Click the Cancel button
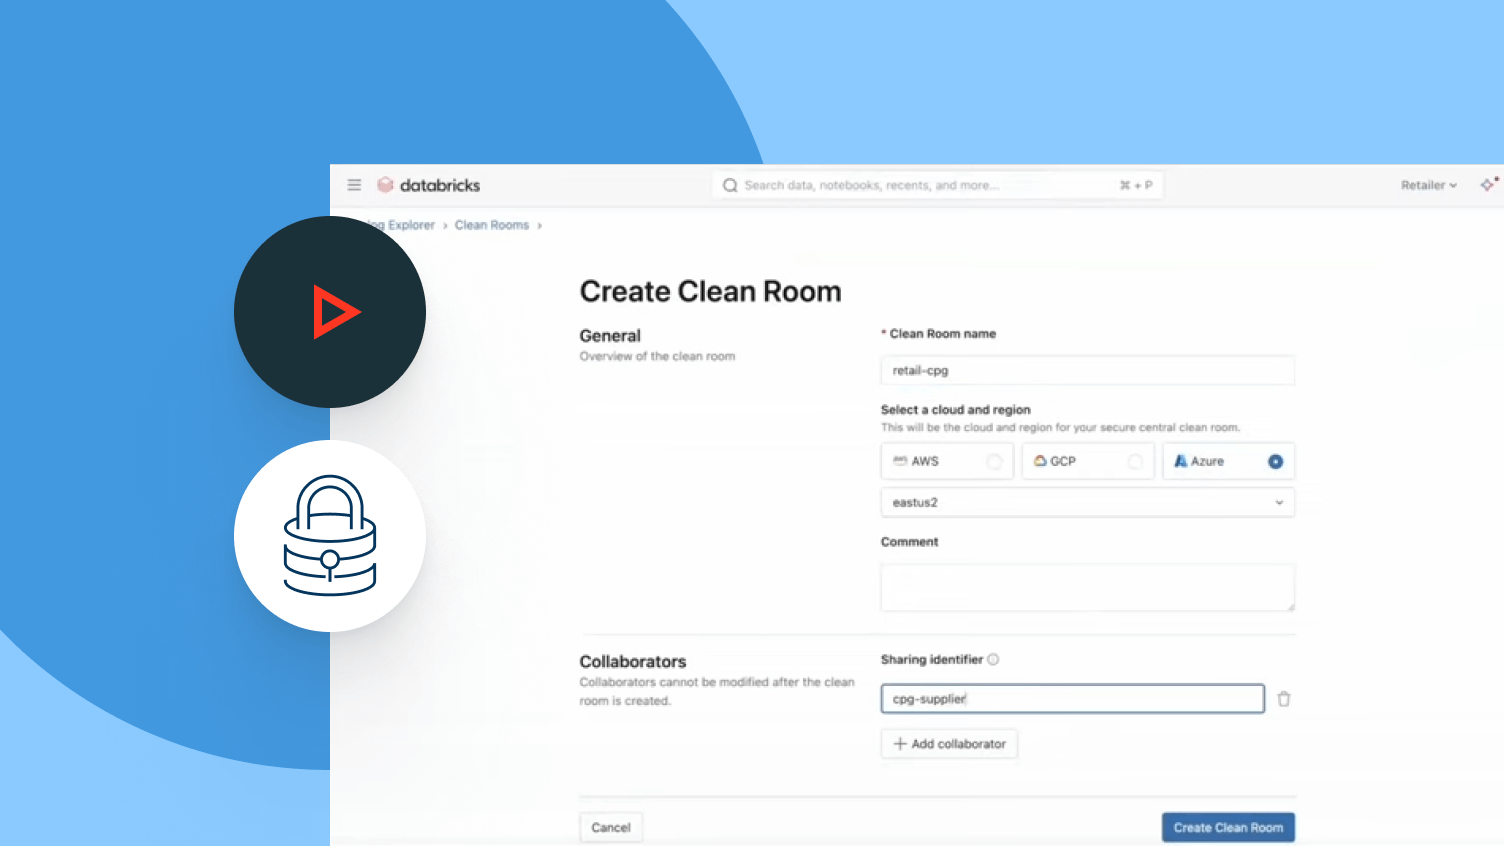The width and height of the screenshot is (1504, 846). (x=611, y=827)
